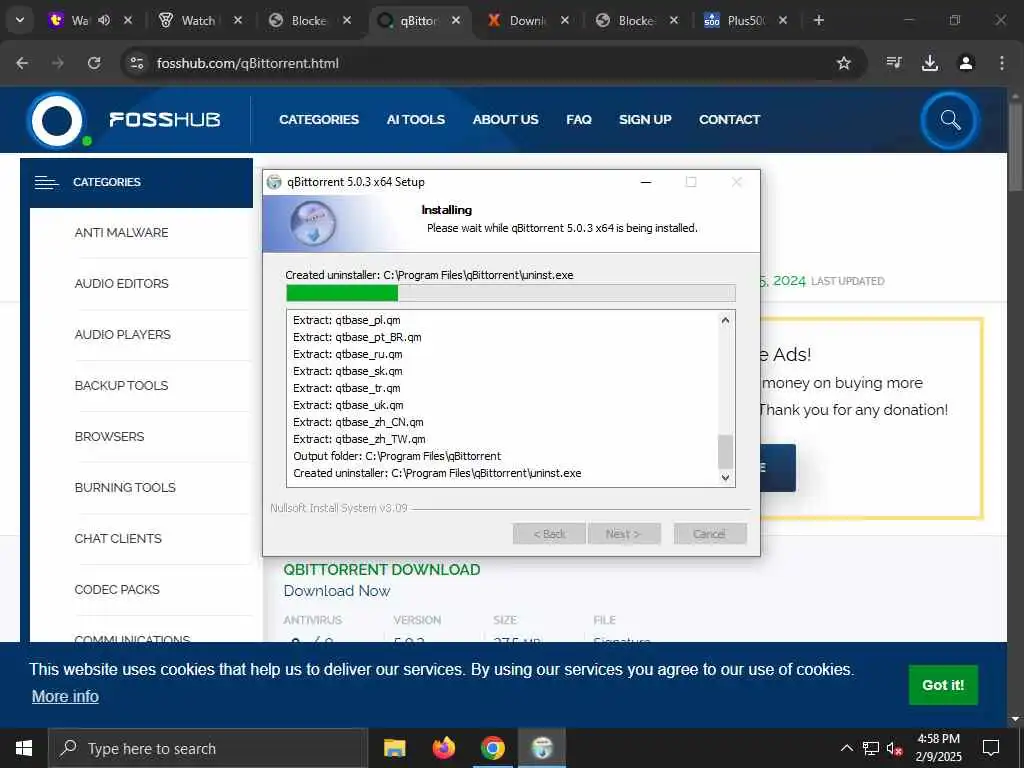Click the network icon in system tray
This screenshot has width=1024, height=768.
871,748
